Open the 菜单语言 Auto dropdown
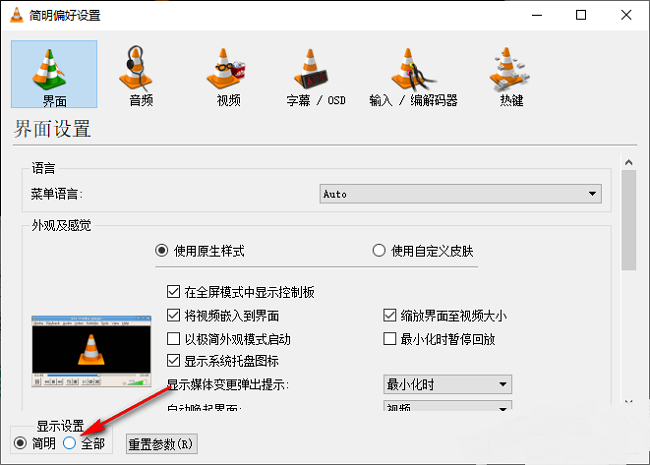 coord(461,194)
